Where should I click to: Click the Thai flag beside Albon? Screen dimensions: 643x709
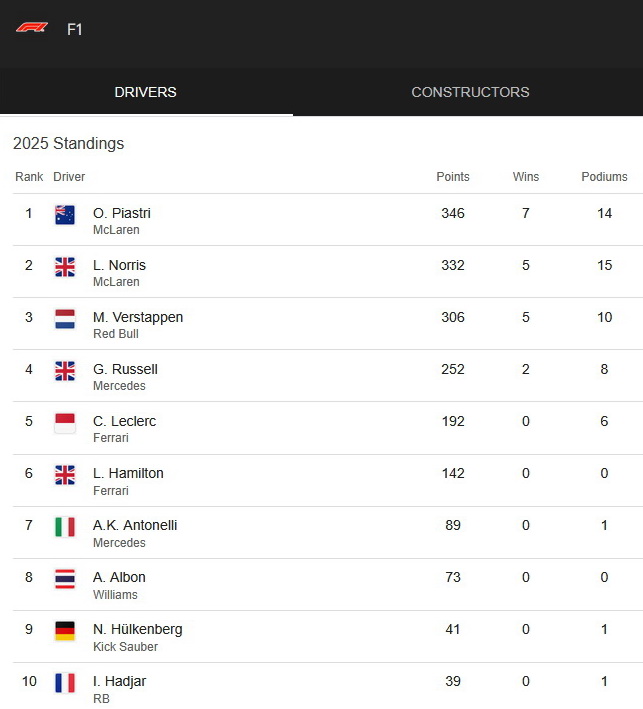(65, 578)
